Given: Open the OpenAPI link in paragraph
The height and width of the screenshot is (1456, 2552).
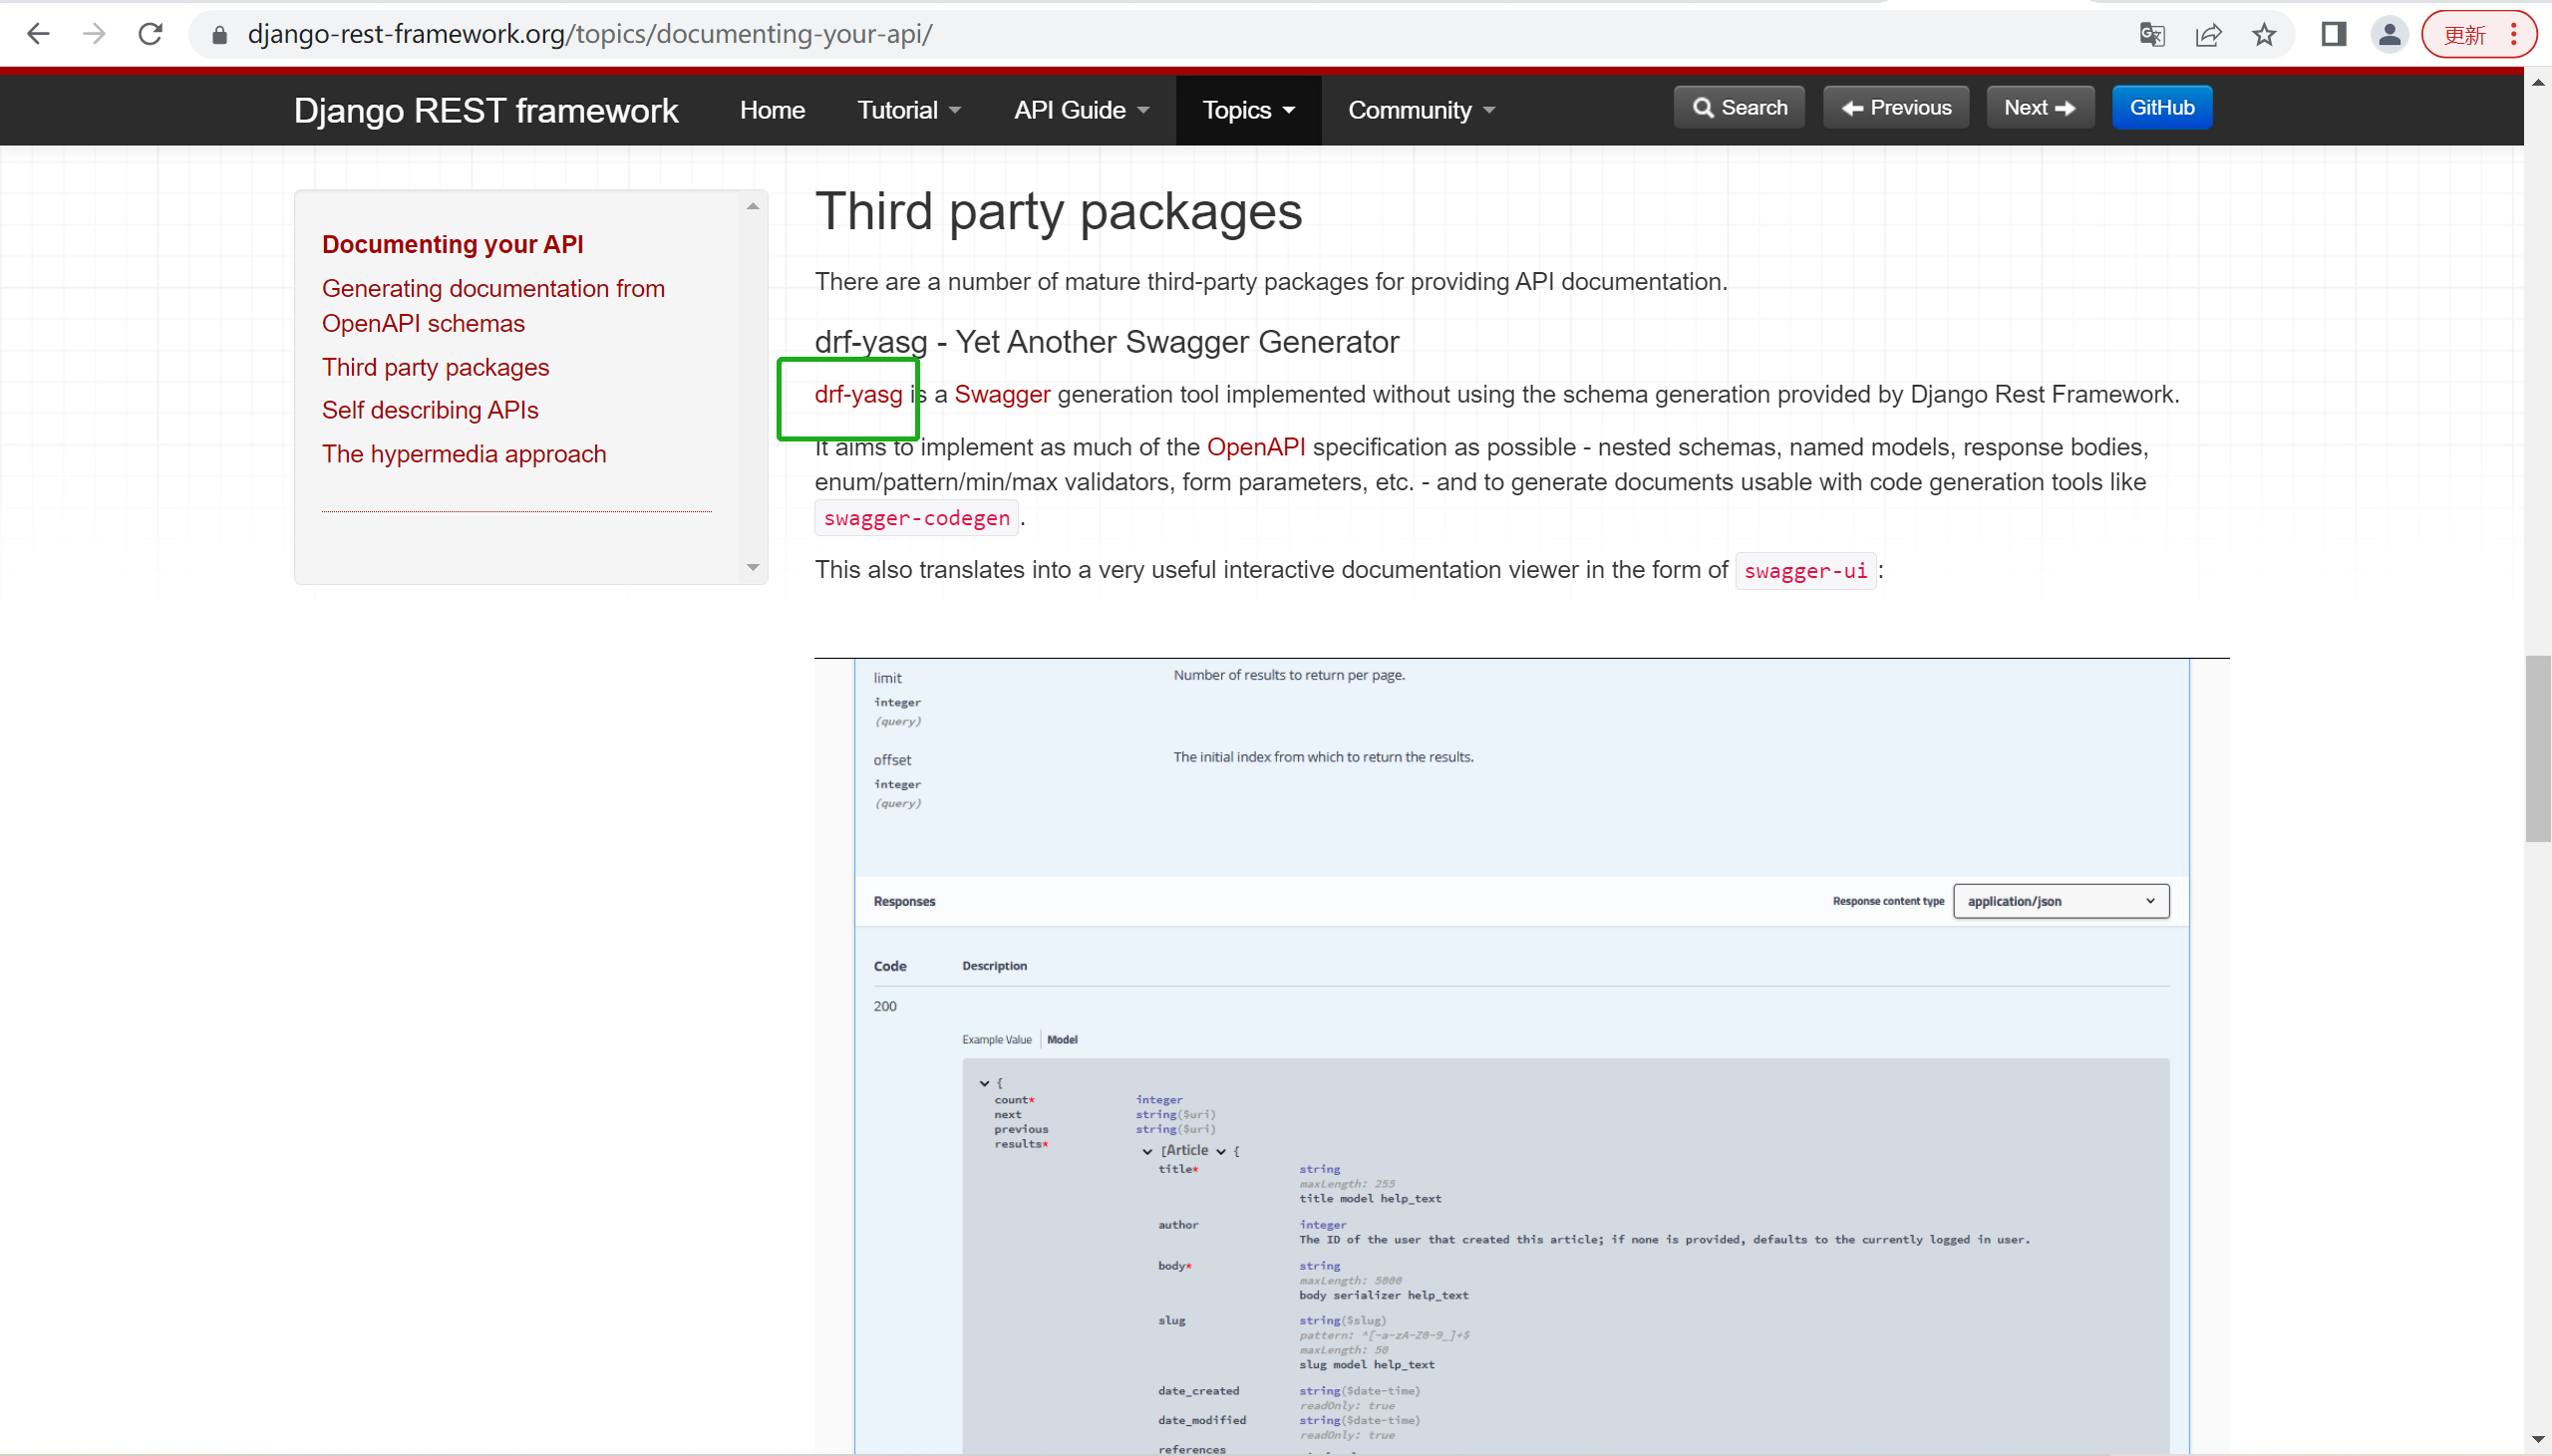Looking at the screenshot, I should tap(1256, 447).
